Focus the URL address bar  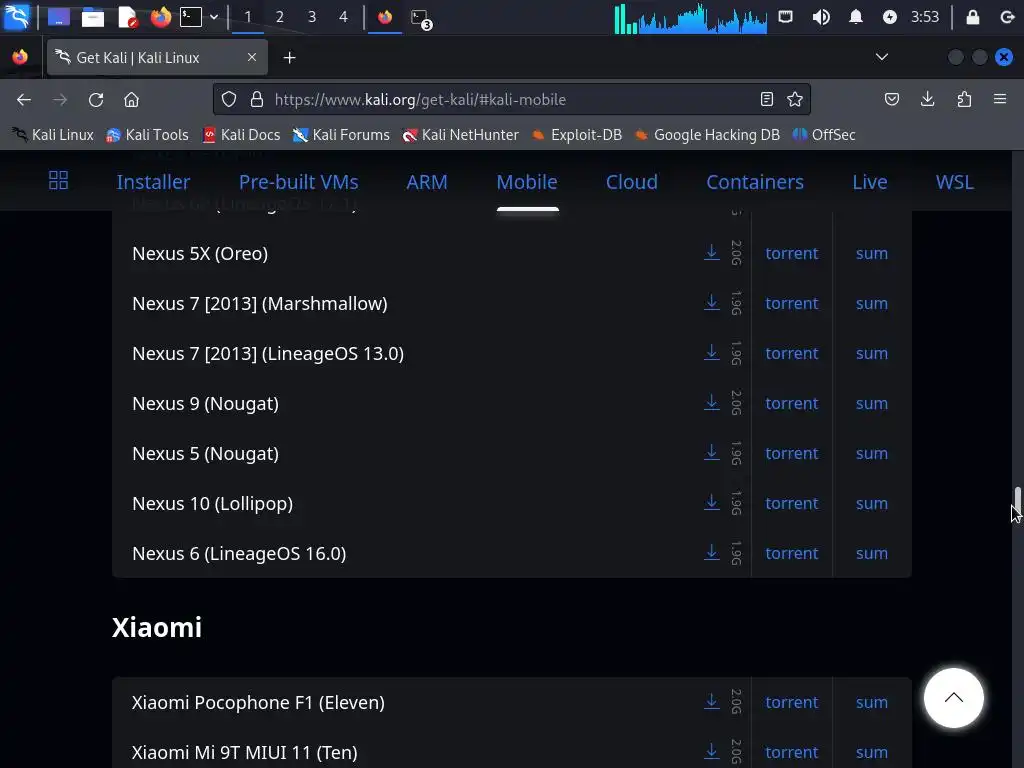(511, 99)
